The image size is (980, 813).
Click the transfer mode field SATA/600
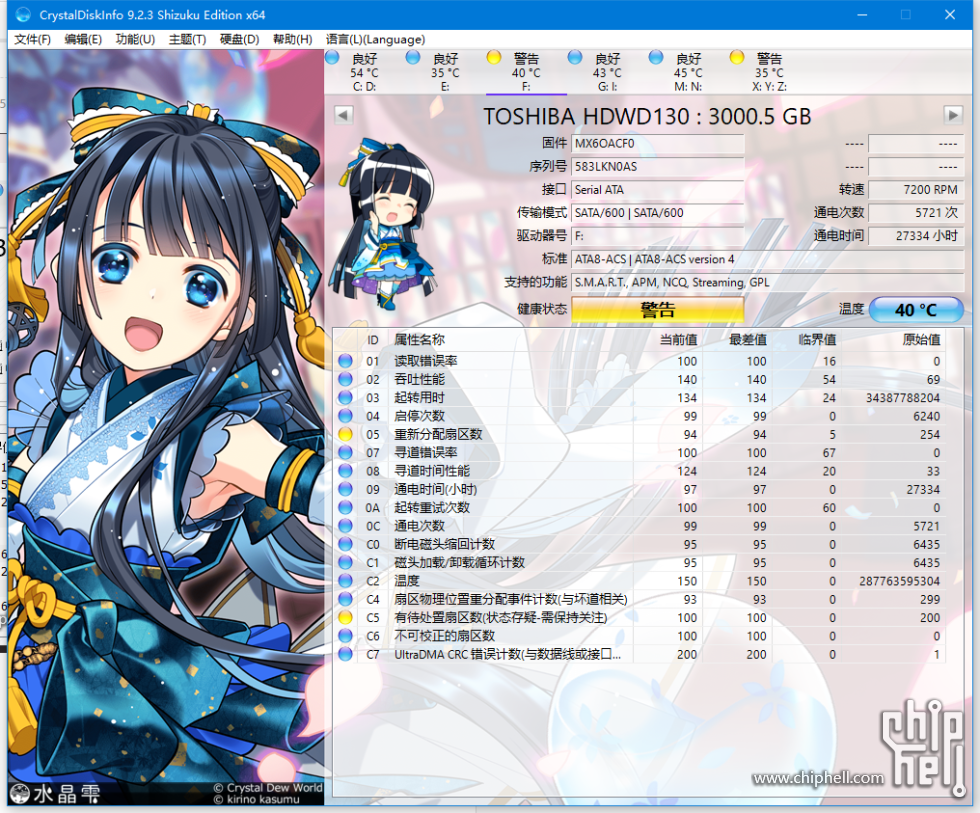click(x=658, y=213)
